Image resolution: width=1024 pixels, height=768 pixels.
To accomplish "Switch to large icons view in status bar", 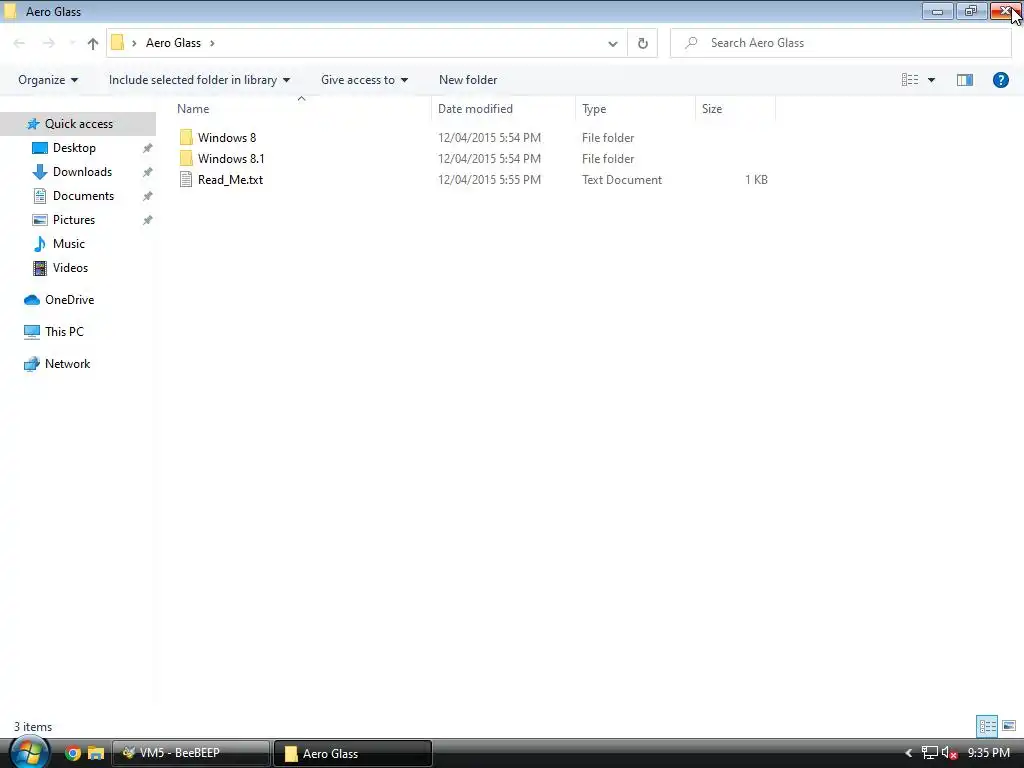I will coord(1009,726).
